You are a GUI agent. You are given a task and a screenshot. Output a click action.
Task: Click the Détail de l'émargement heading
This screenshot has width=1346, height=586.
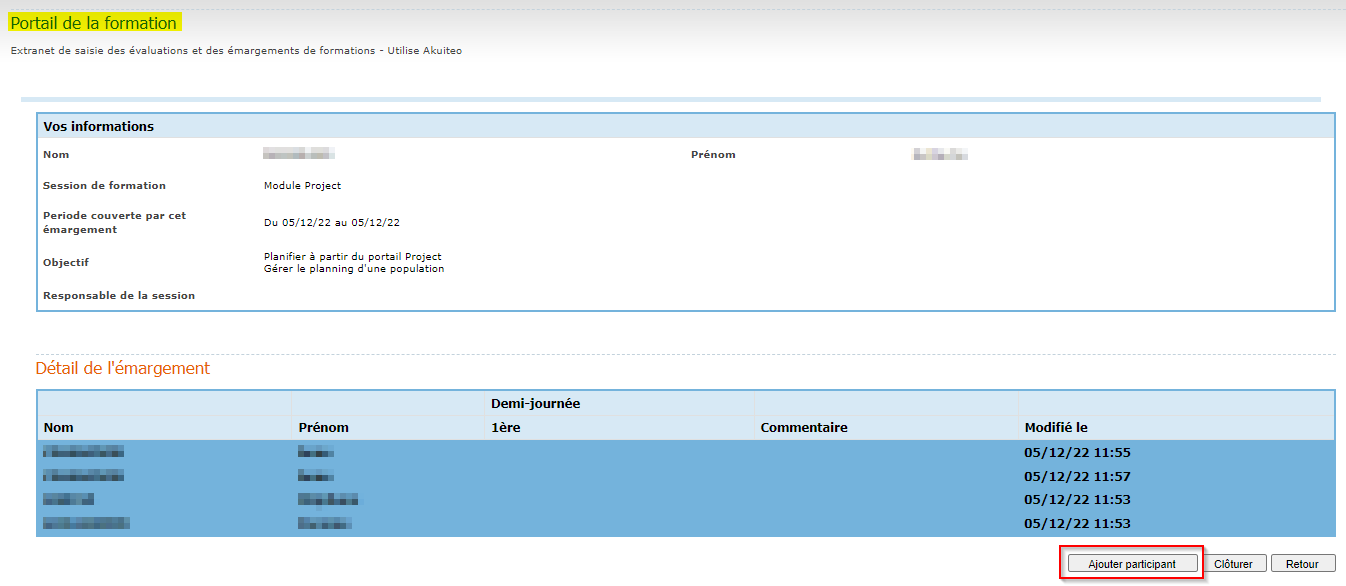pos(123,368)
